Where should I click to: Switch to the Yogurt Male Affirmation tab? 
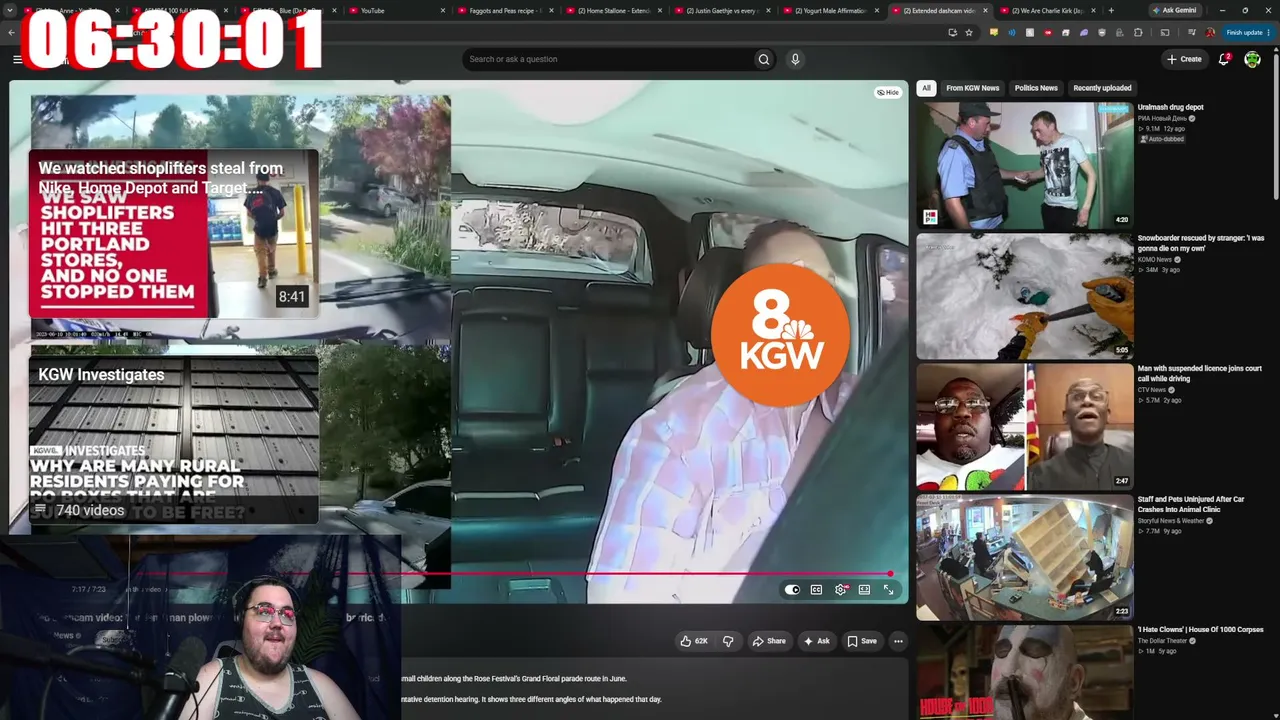pyautogui.click(x=831, y=10)
